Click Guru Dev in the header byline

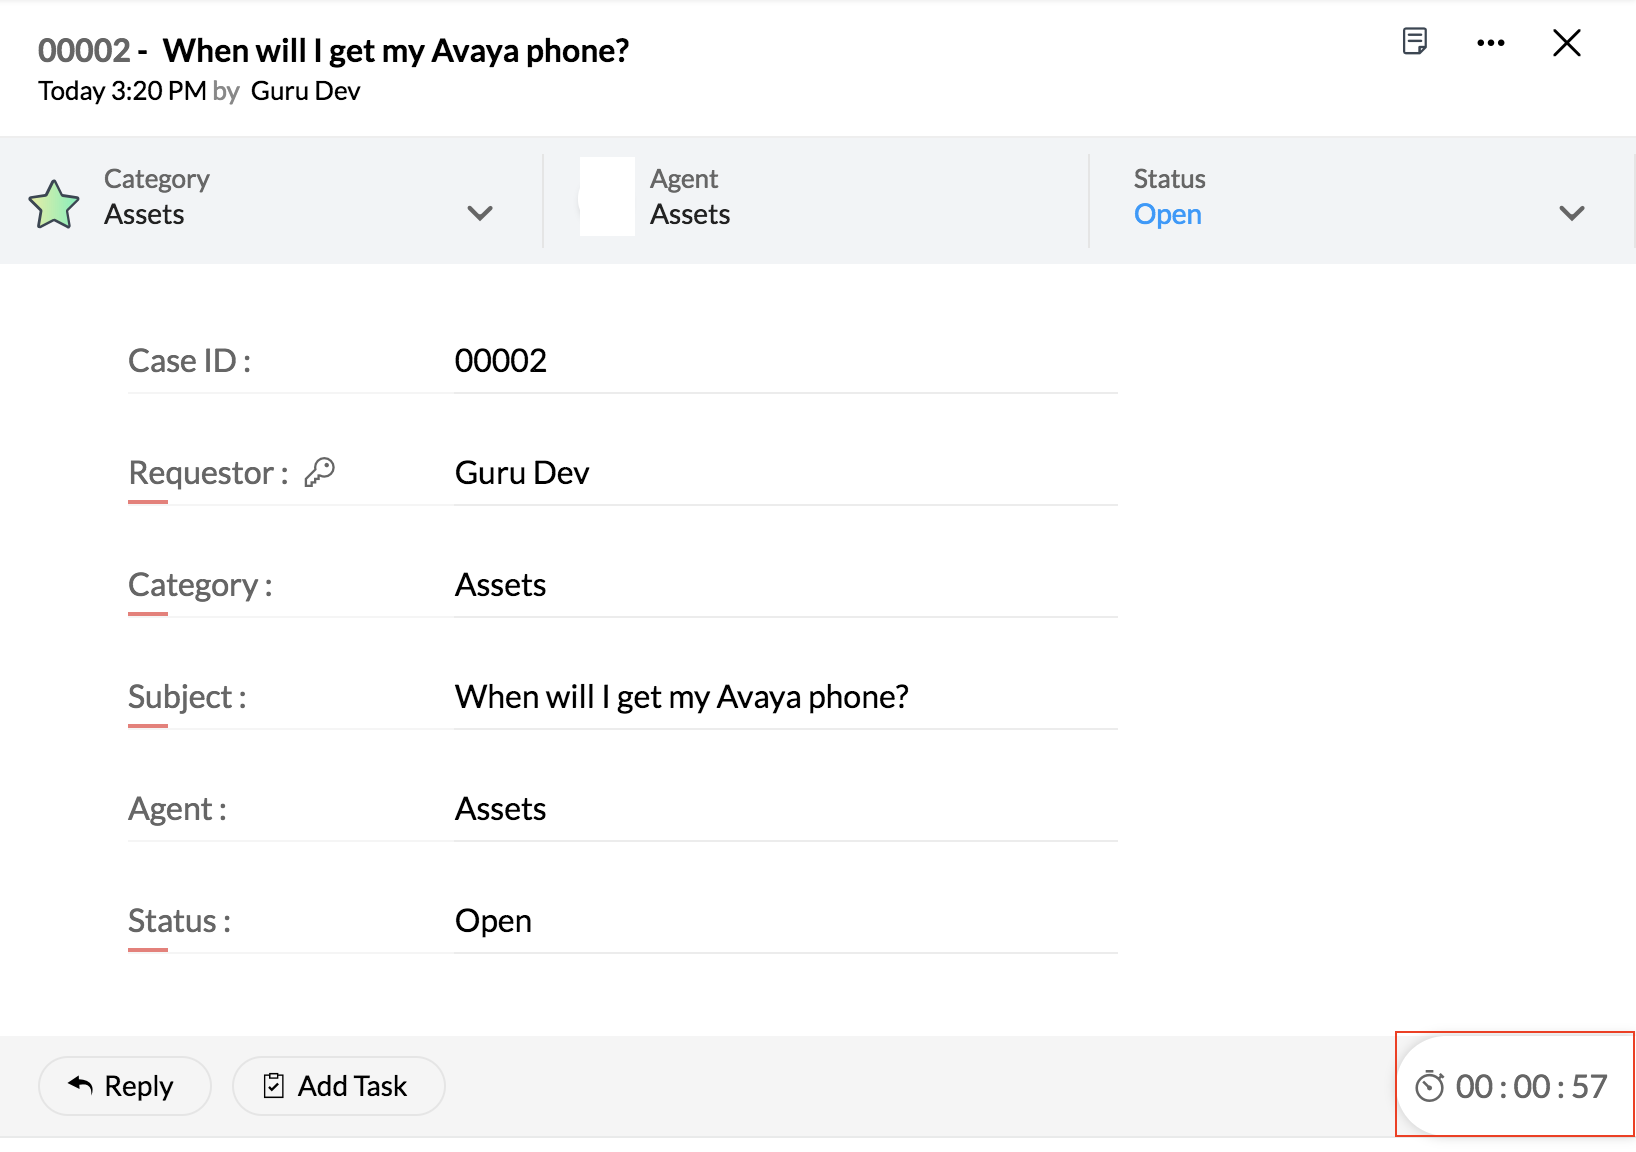(305, 91)
